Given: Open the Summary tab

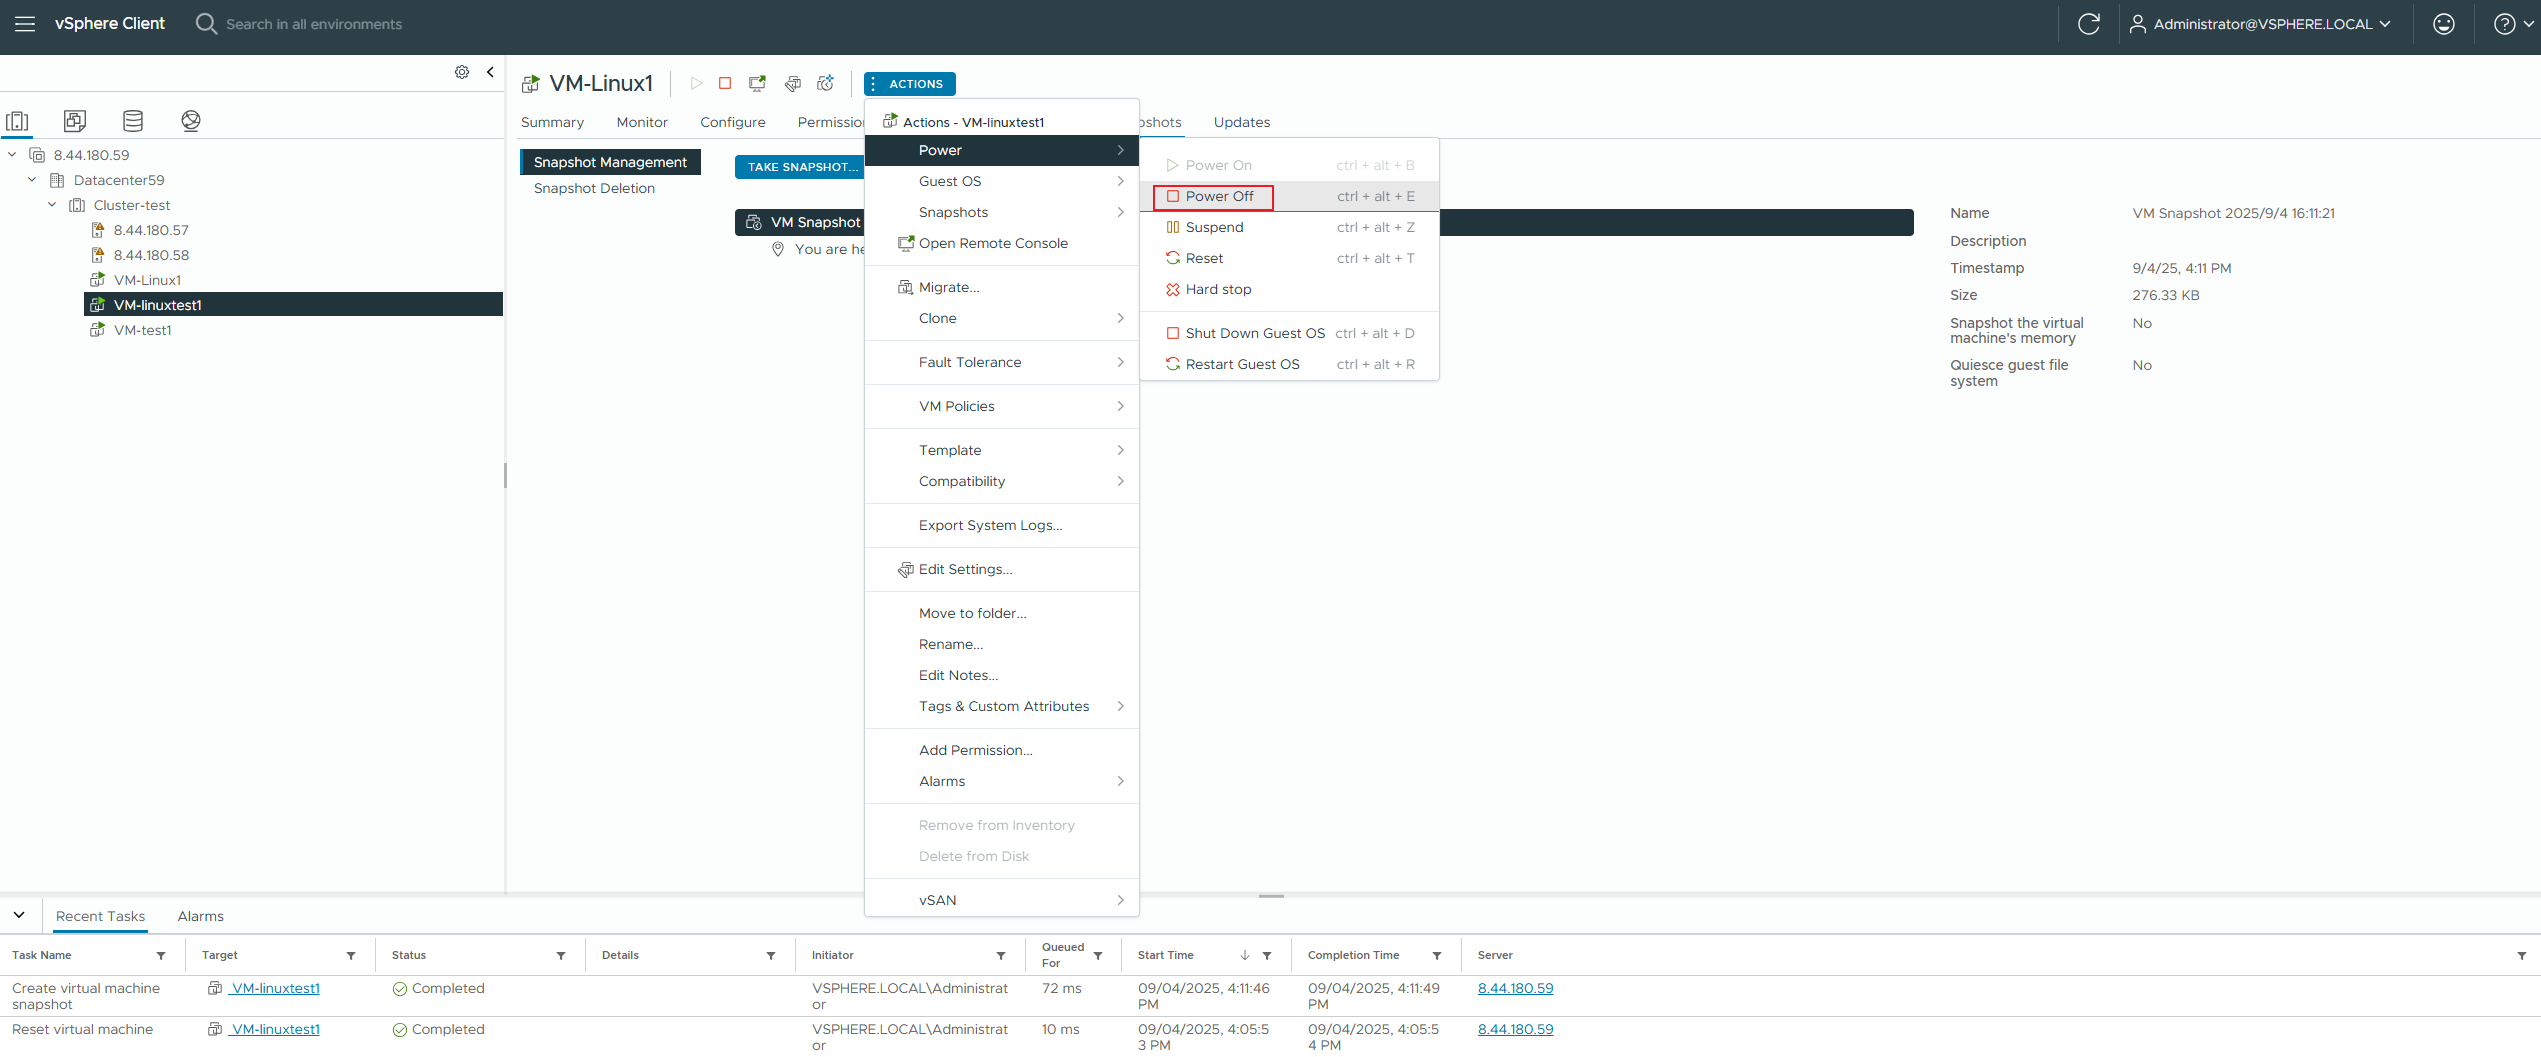Looking at the screenshot, I should pyautogui.click(x=552, y=122).
